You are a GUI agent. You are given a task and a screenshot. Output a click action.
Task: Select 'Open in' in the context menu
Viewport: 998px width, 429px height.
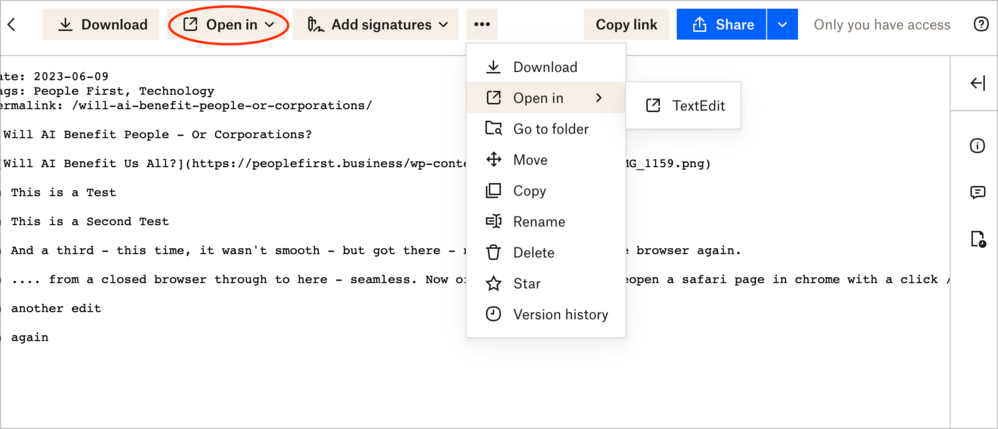546,98
